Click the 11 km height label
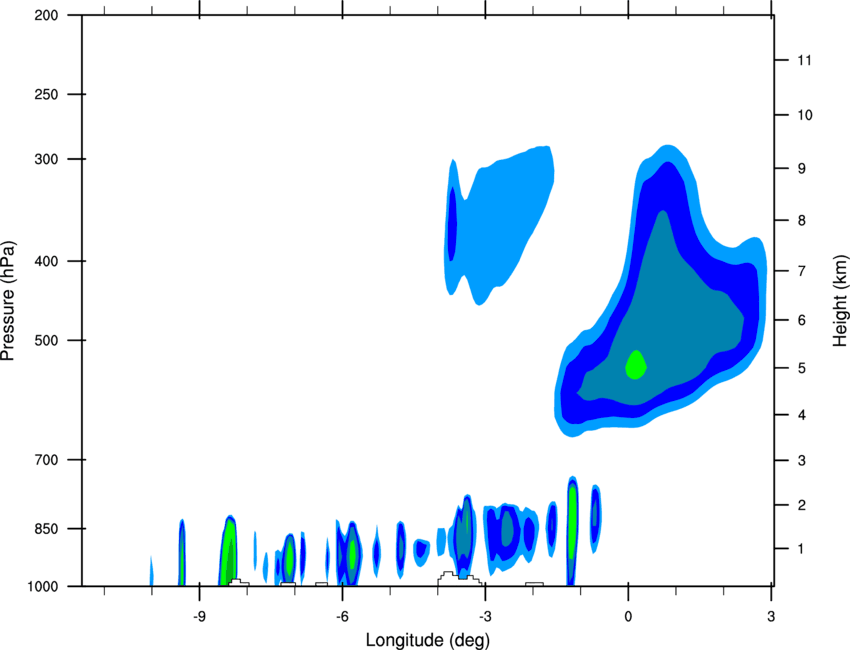This screenshot has height=650, width=850. pyautogui.click(x=804, y=60)
